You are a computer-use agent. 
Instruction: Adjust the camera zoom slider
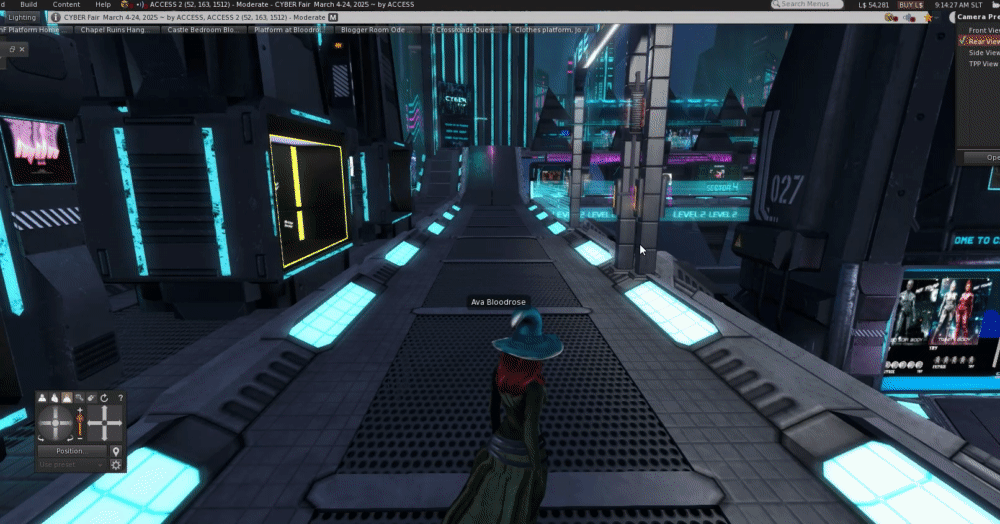pyautogui.click(x=80, y=423)
